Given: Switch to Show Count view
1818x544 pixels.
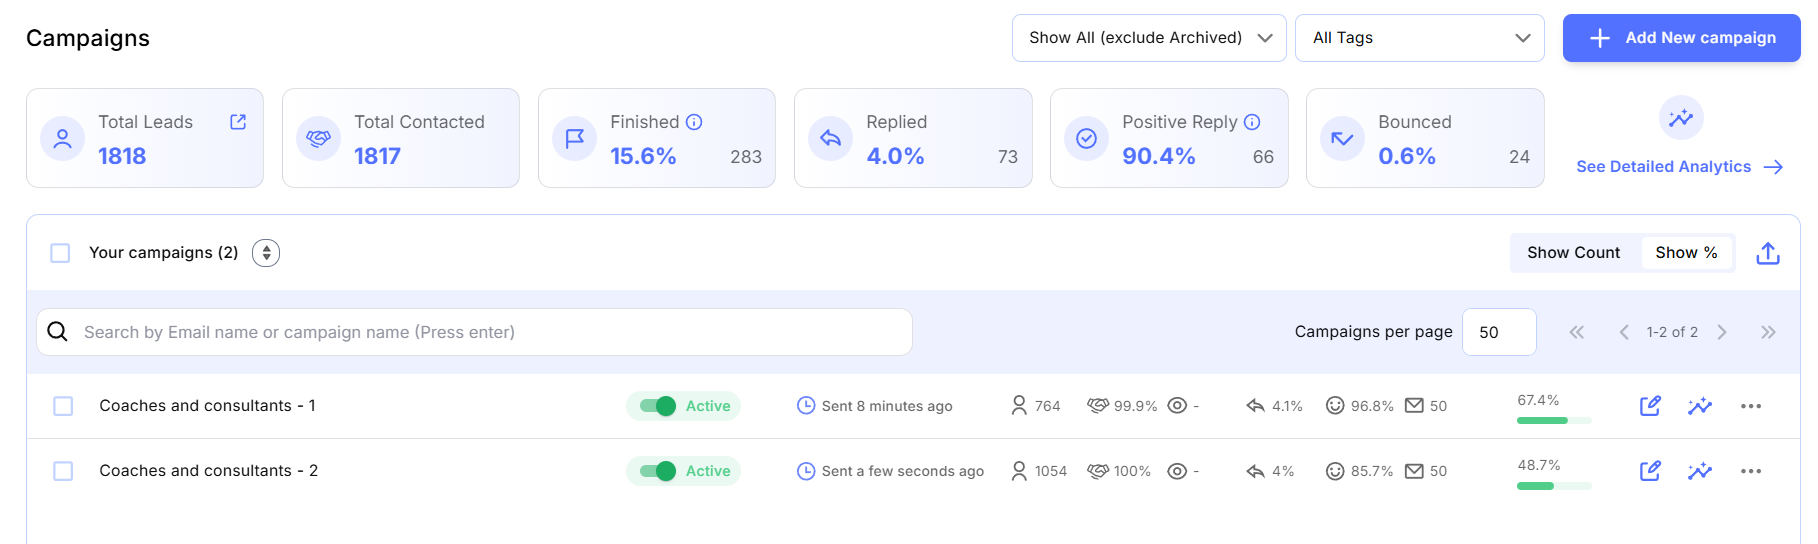Looking at the screenshot, I should click(1574, 253).
